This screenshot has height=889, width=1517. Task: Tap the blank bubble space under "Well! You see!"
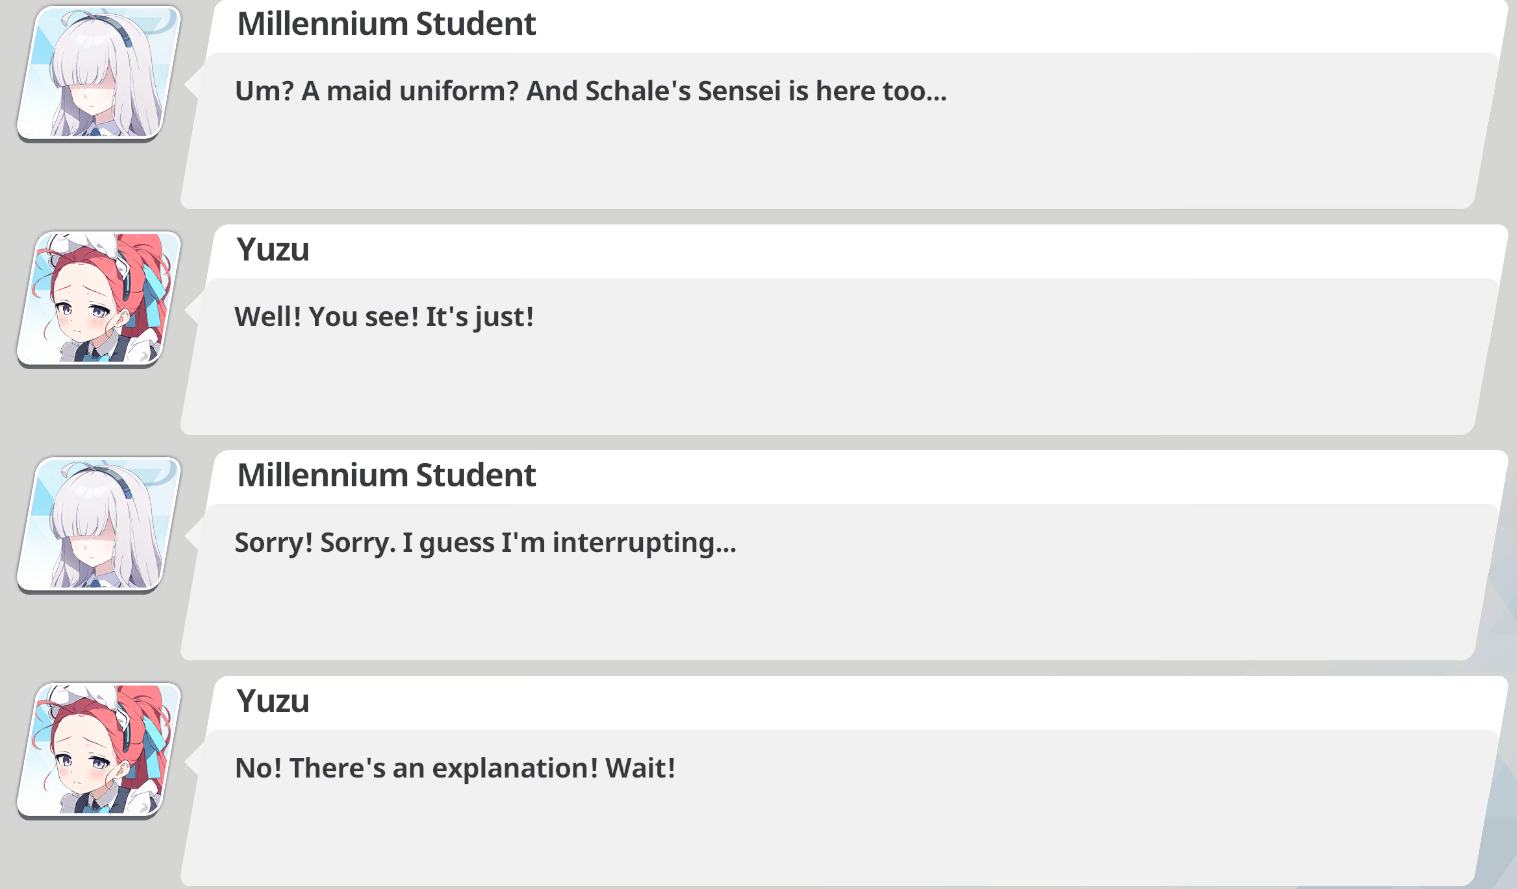(x=830, y=386)
